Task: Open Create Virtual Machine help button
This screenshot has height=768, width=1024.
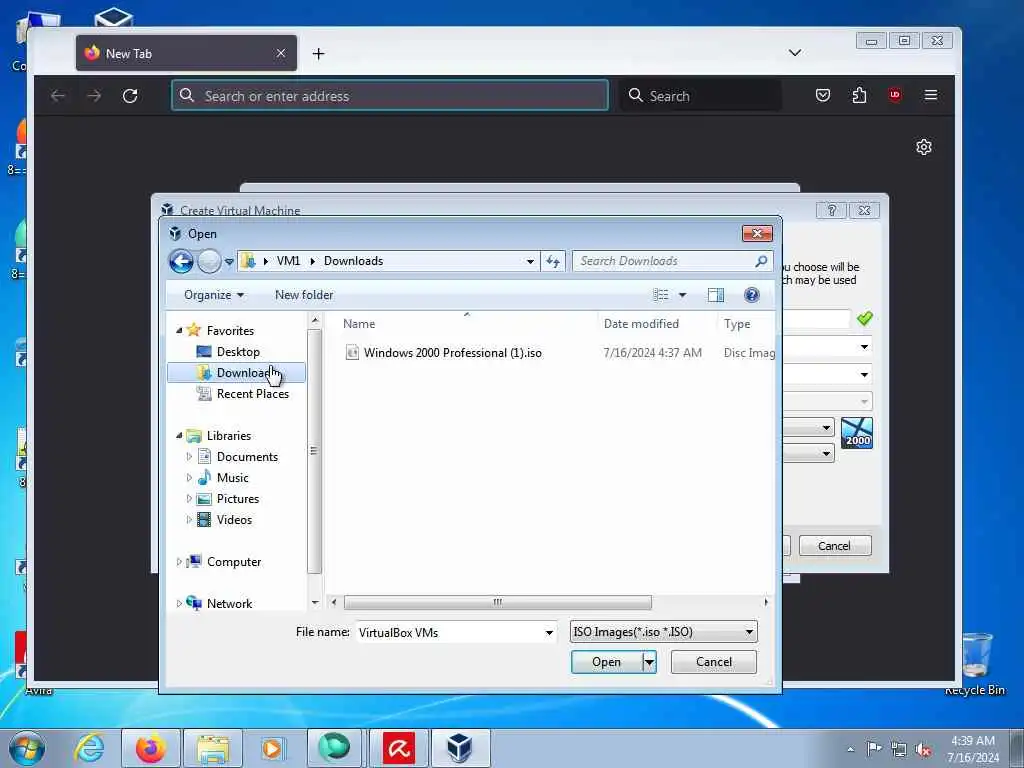Action: (831, 210)
